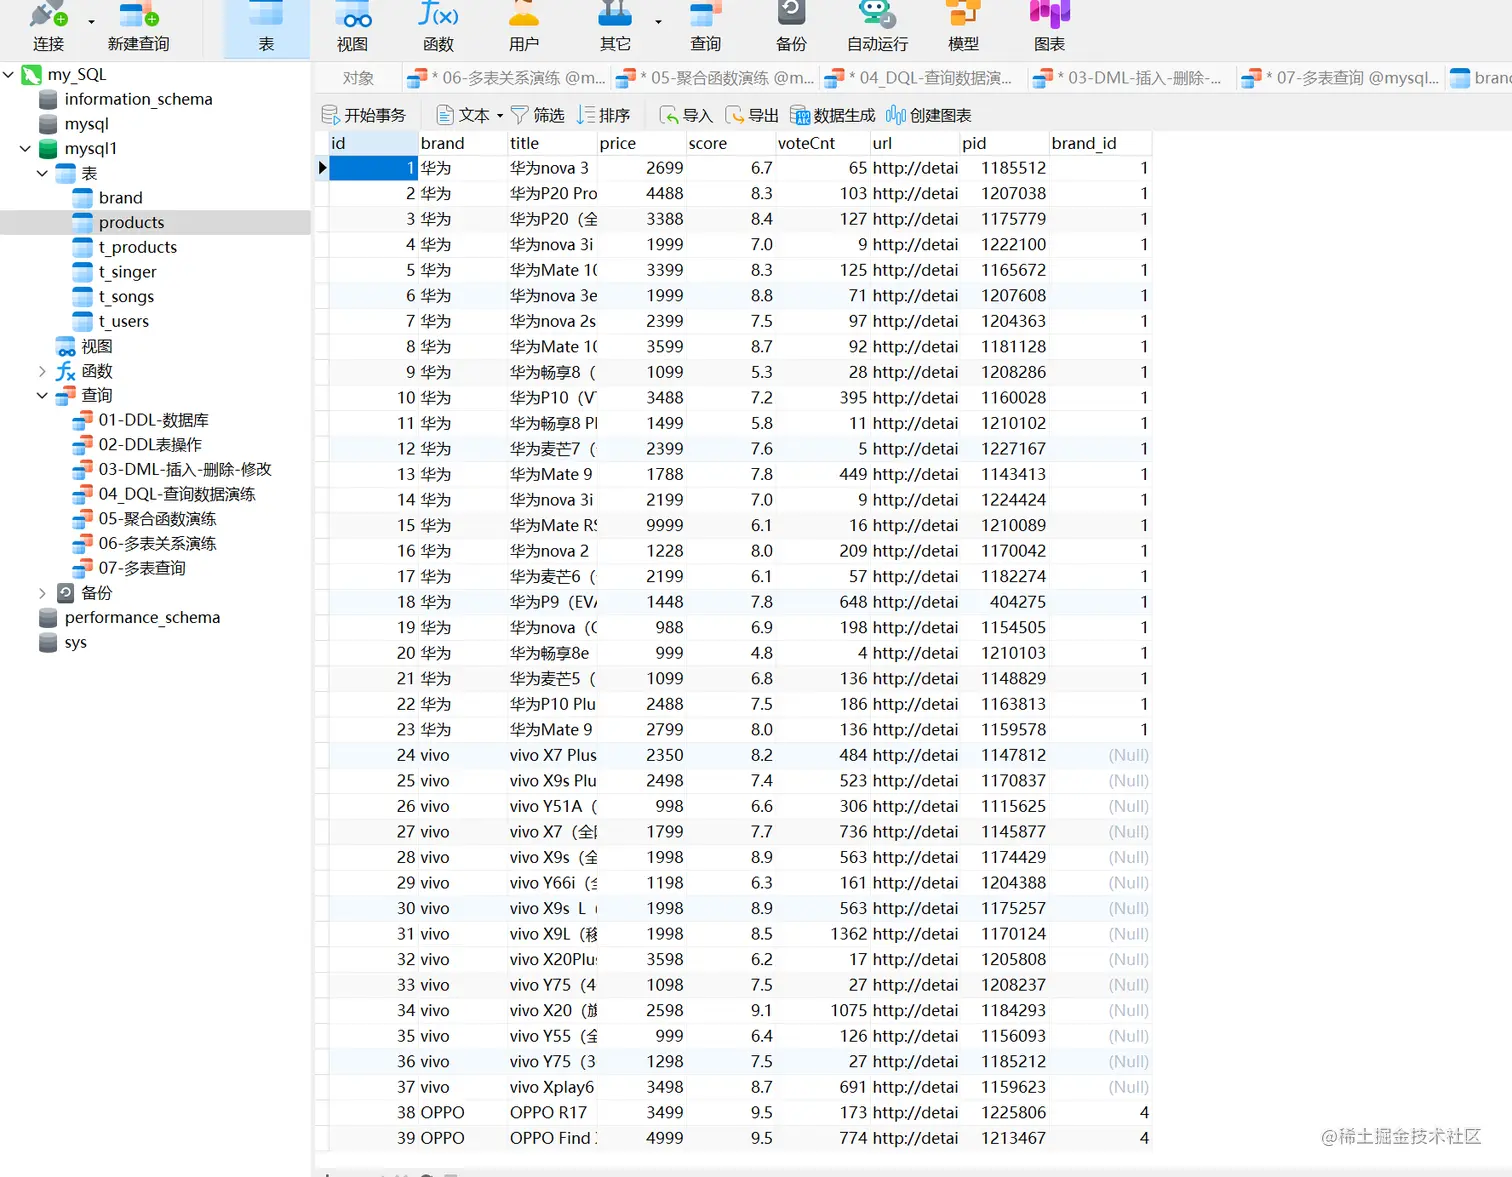
Task: Open the 连接 connection tool
Action: point(48,28)
